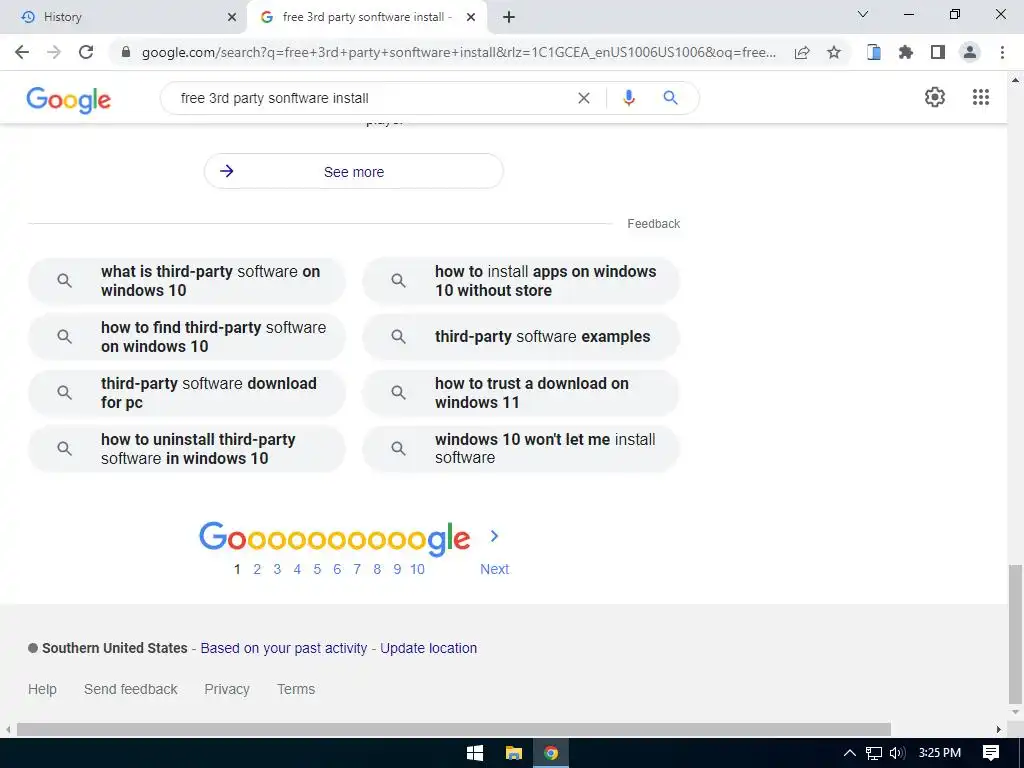Click the horizontal scrollbar thumb
The height and width of the screenshot is (768, 1024).
pos(454,729)
